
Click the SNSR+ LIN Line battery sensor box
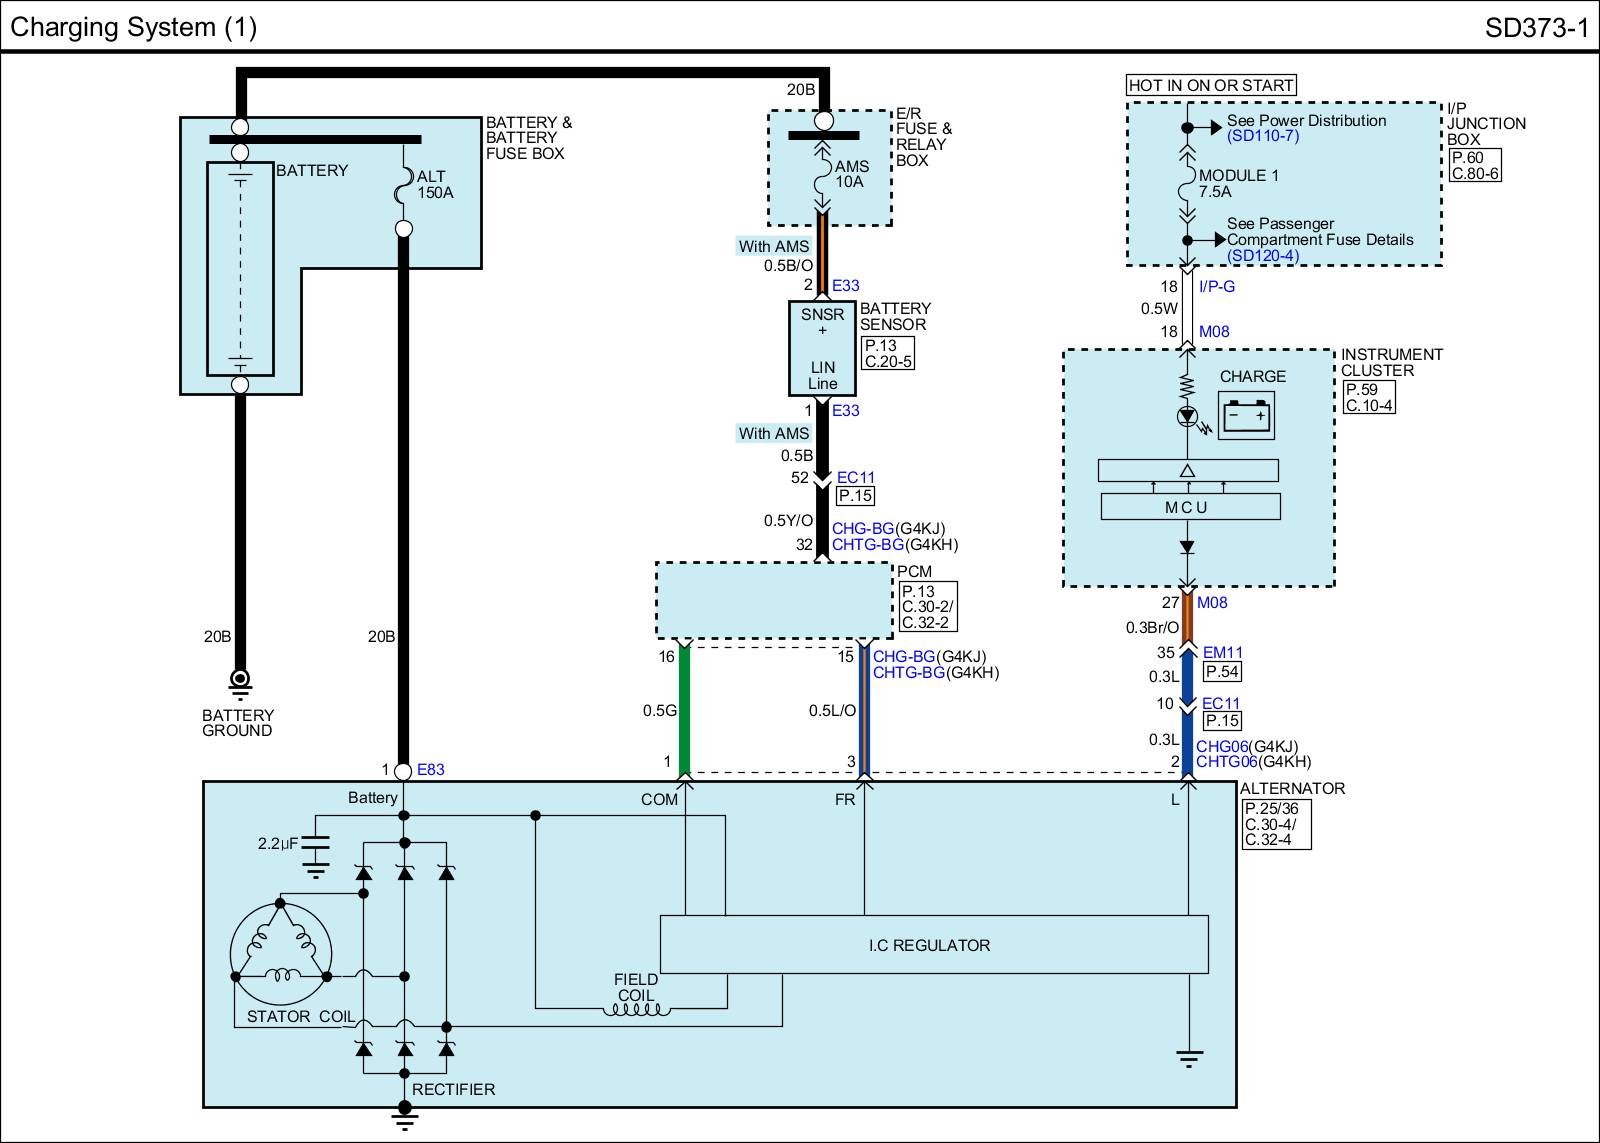[x=822, y=348]
